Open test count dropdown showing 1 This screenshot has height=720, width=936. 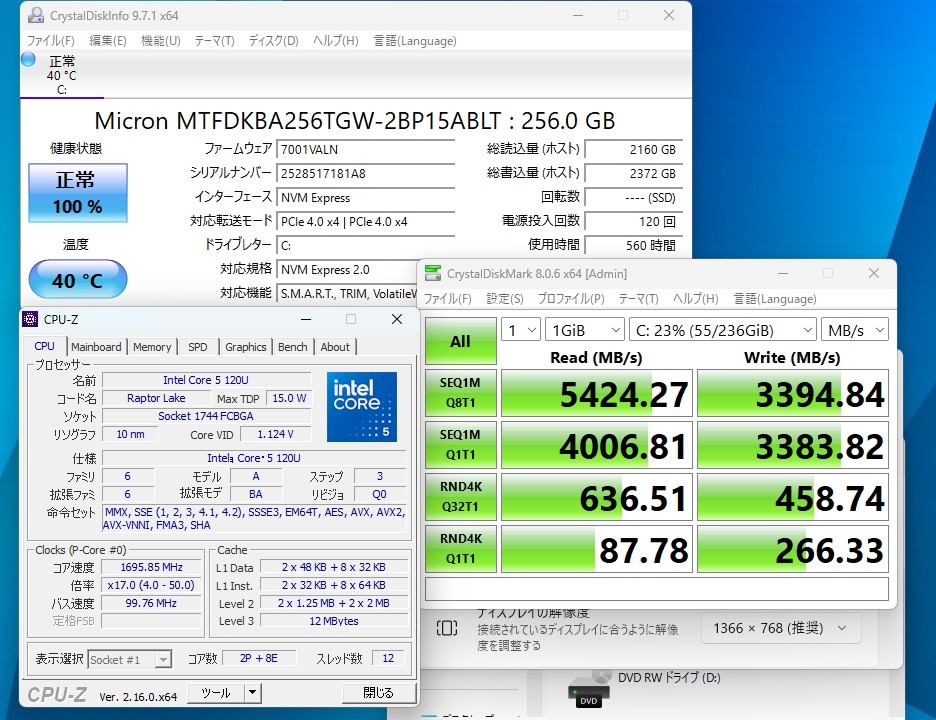click(x=521, y=330)
